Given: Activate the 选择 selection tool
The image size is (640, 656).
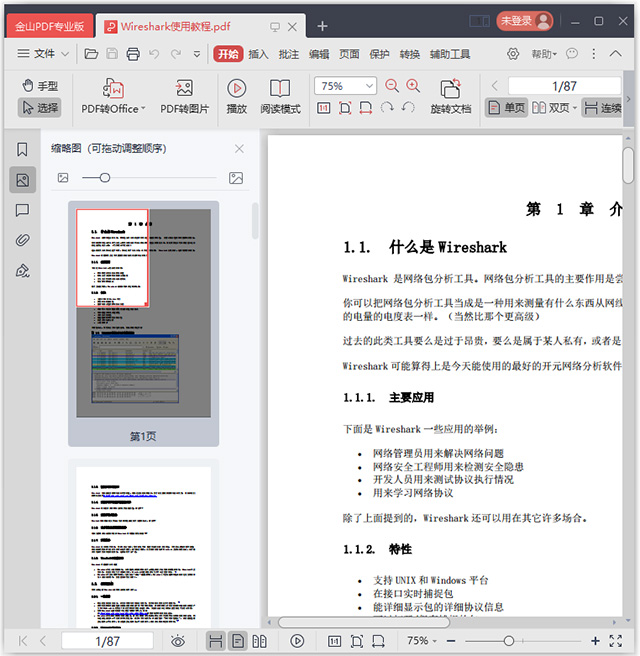Looking at the screenshot, I should pos(40,108).
